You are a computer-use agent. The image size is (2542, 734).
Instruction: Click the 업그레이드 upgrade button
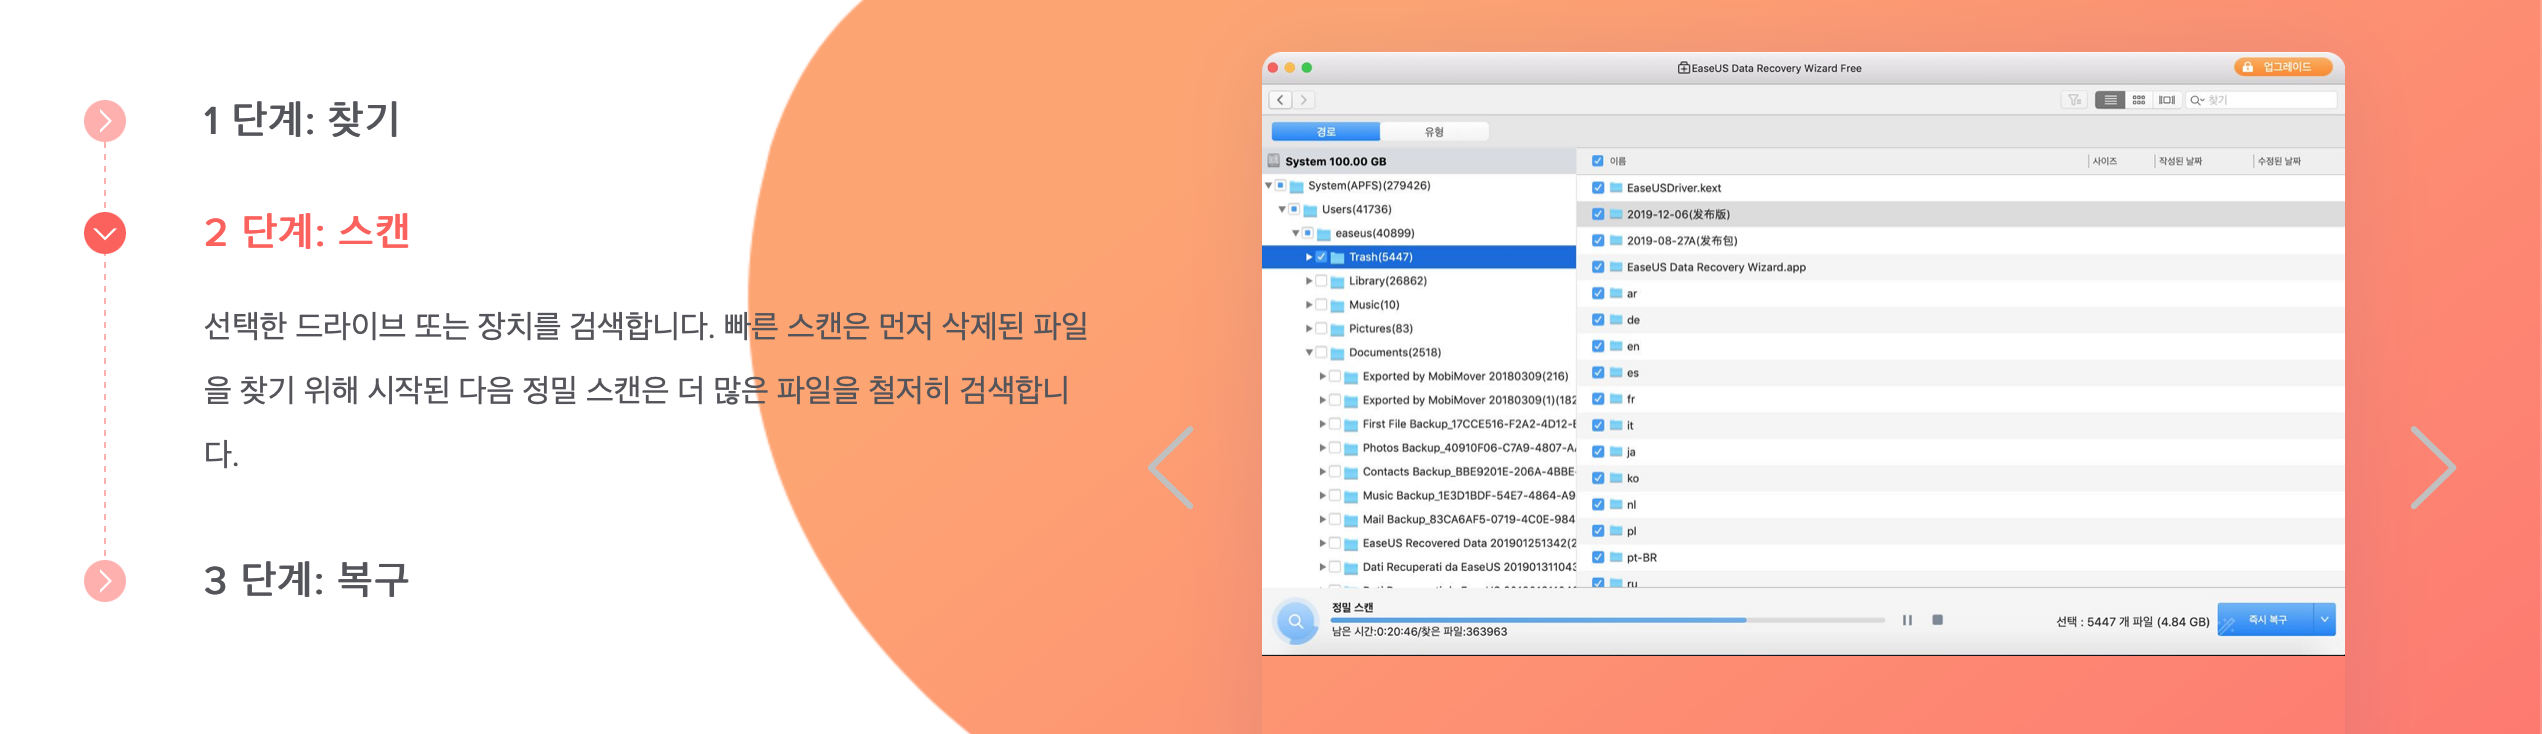[x=2284, y=67]
